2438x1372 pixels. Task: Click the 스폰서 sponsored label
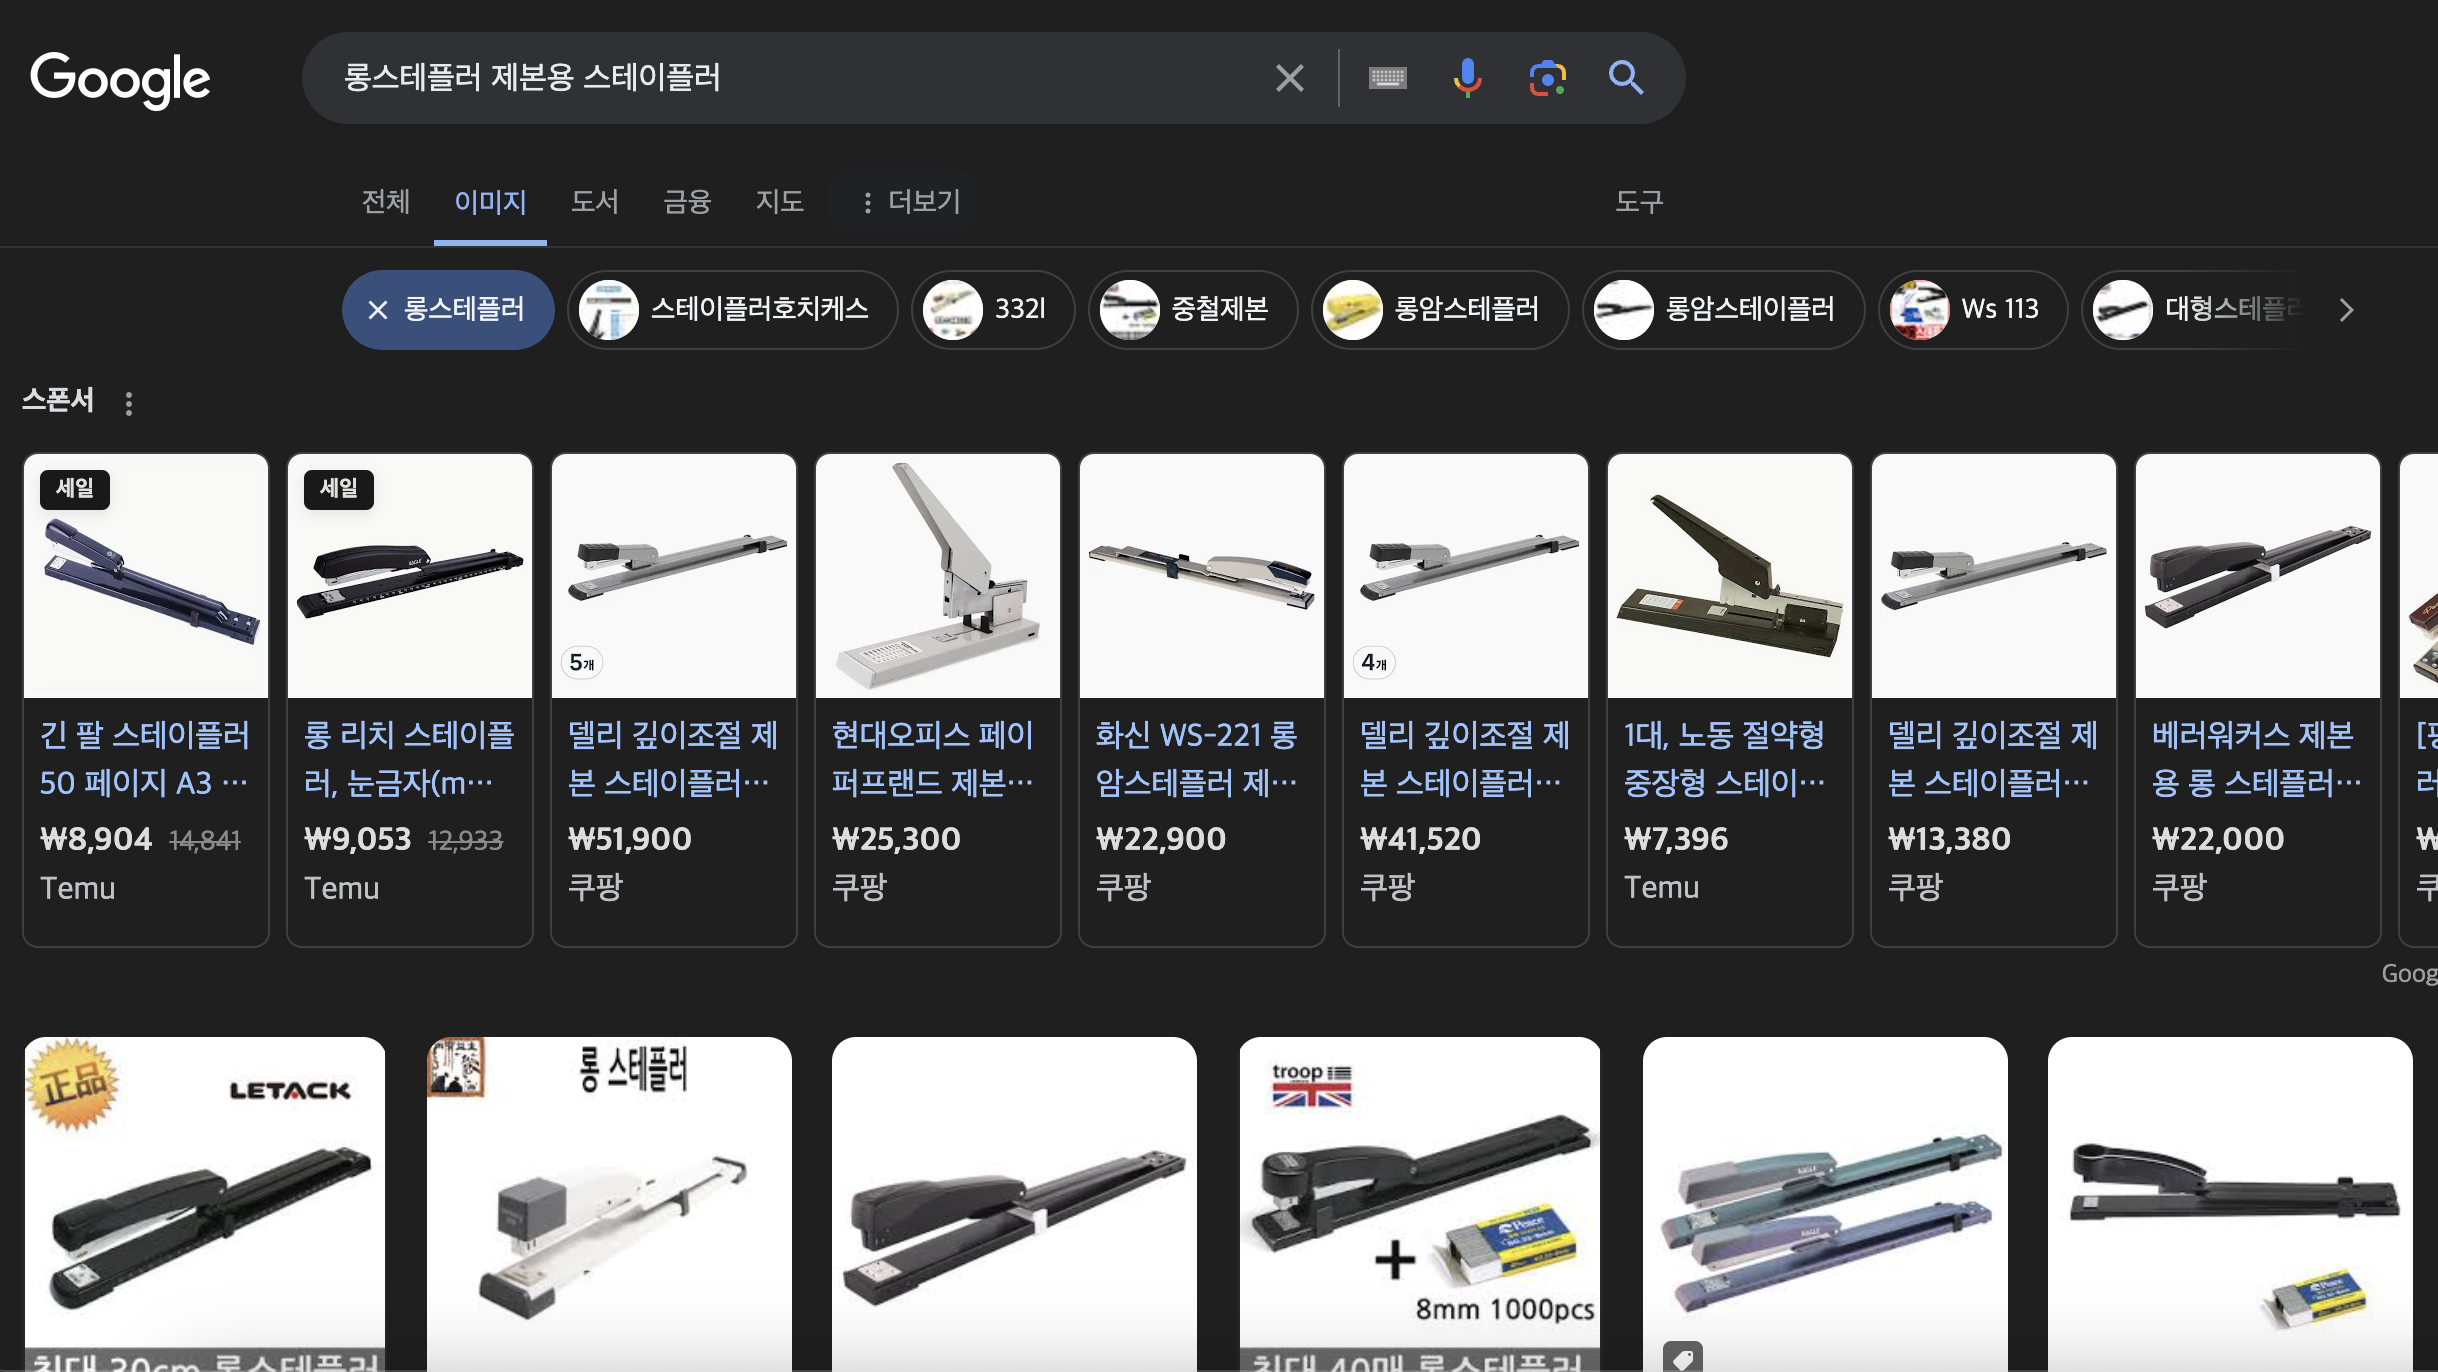[58, 400]
